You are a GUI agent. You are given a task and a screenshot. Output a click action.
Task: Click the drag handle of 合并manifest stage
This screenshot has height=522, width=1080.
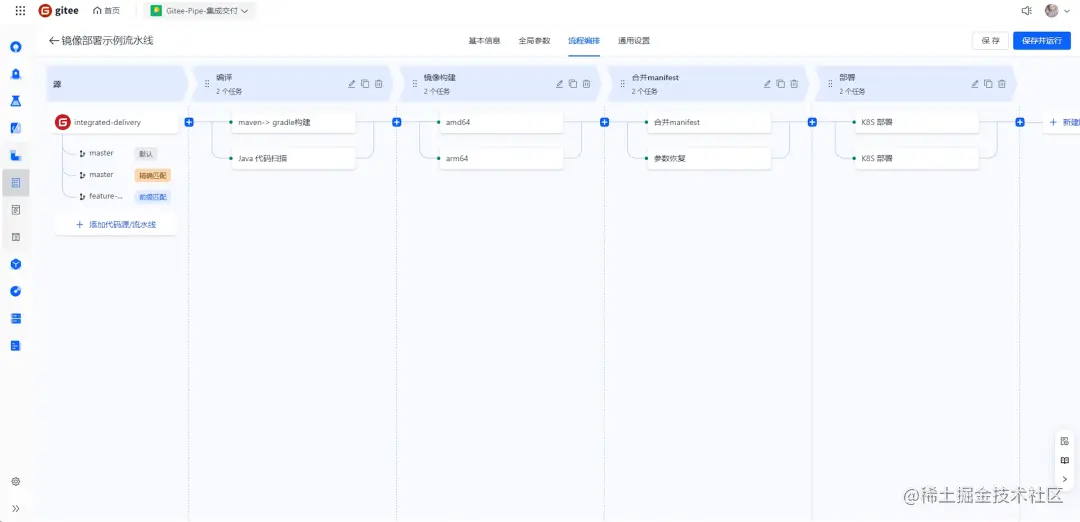tap(623, 84)
